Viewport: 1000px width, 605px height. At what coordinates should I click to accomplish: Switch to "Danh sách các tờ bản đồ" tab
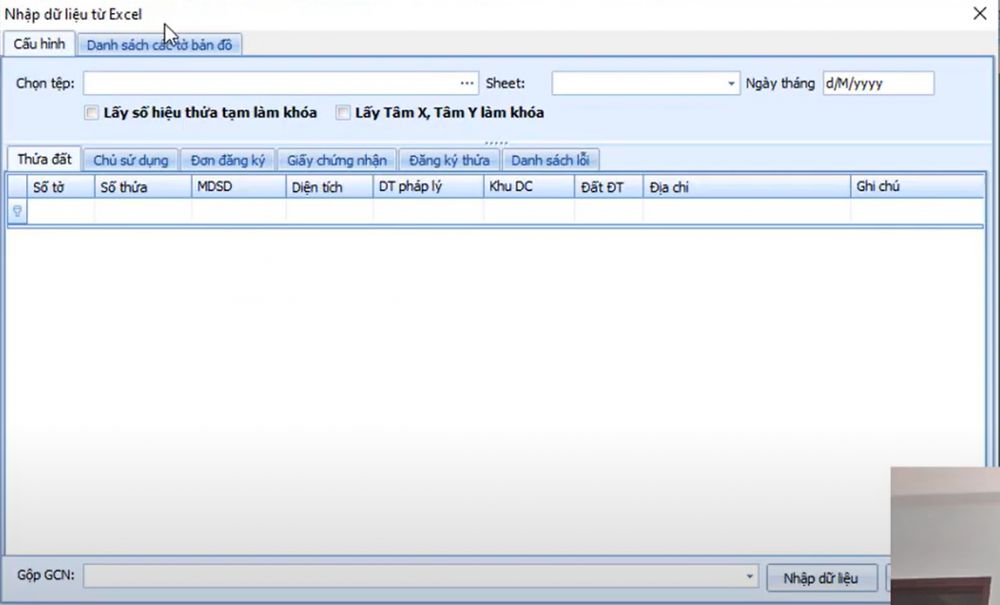(x=160, y=44)
